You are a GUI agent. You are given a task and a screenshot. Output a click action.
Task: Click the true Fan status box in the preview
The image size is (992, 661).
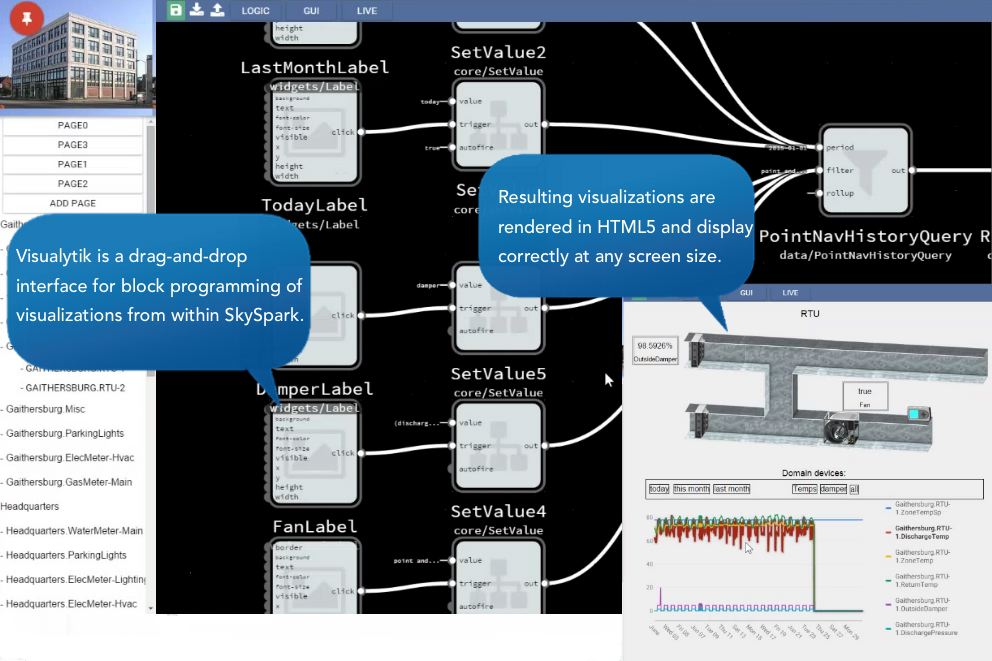(865, 396)
